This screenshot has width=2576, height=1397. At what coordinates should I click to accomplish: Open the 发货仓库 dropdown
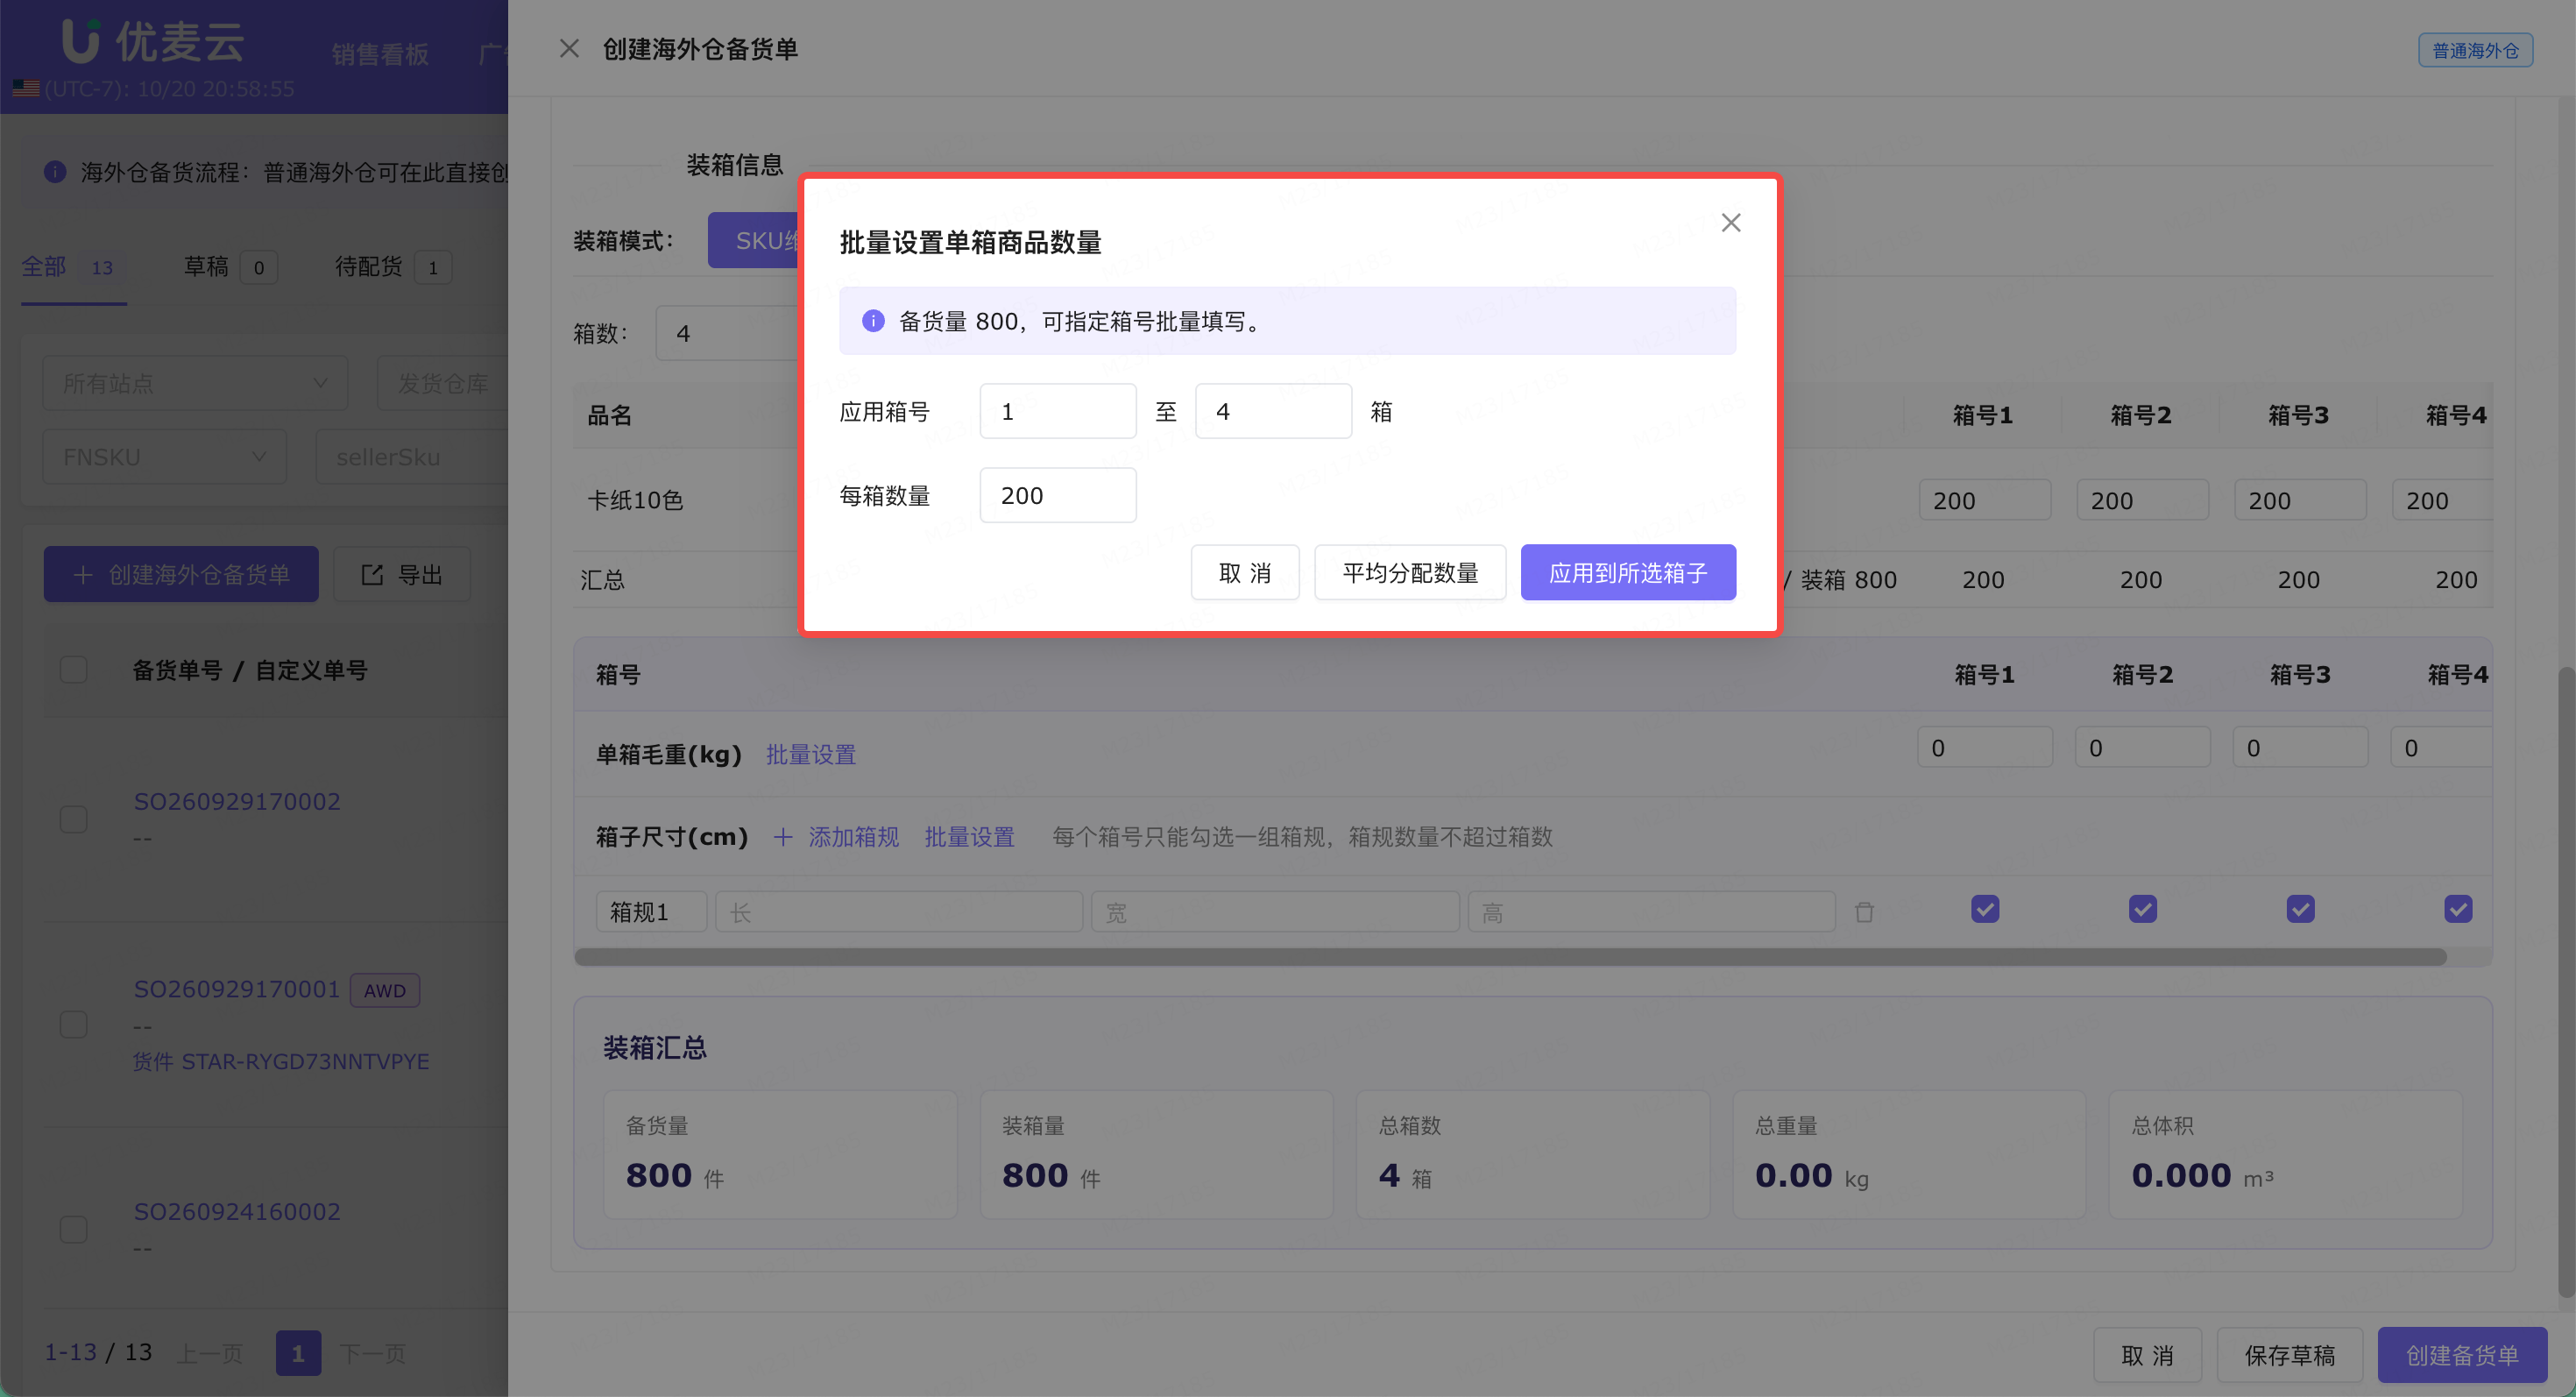443,383
